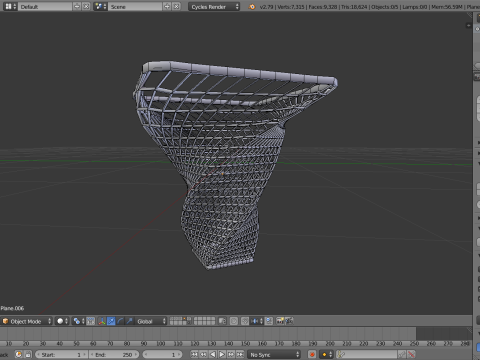The height and width of the screenshot is (360, 480).
Task: Open the Object Mode dropdown
Action: pyautogui.click(x=27, y=321)
